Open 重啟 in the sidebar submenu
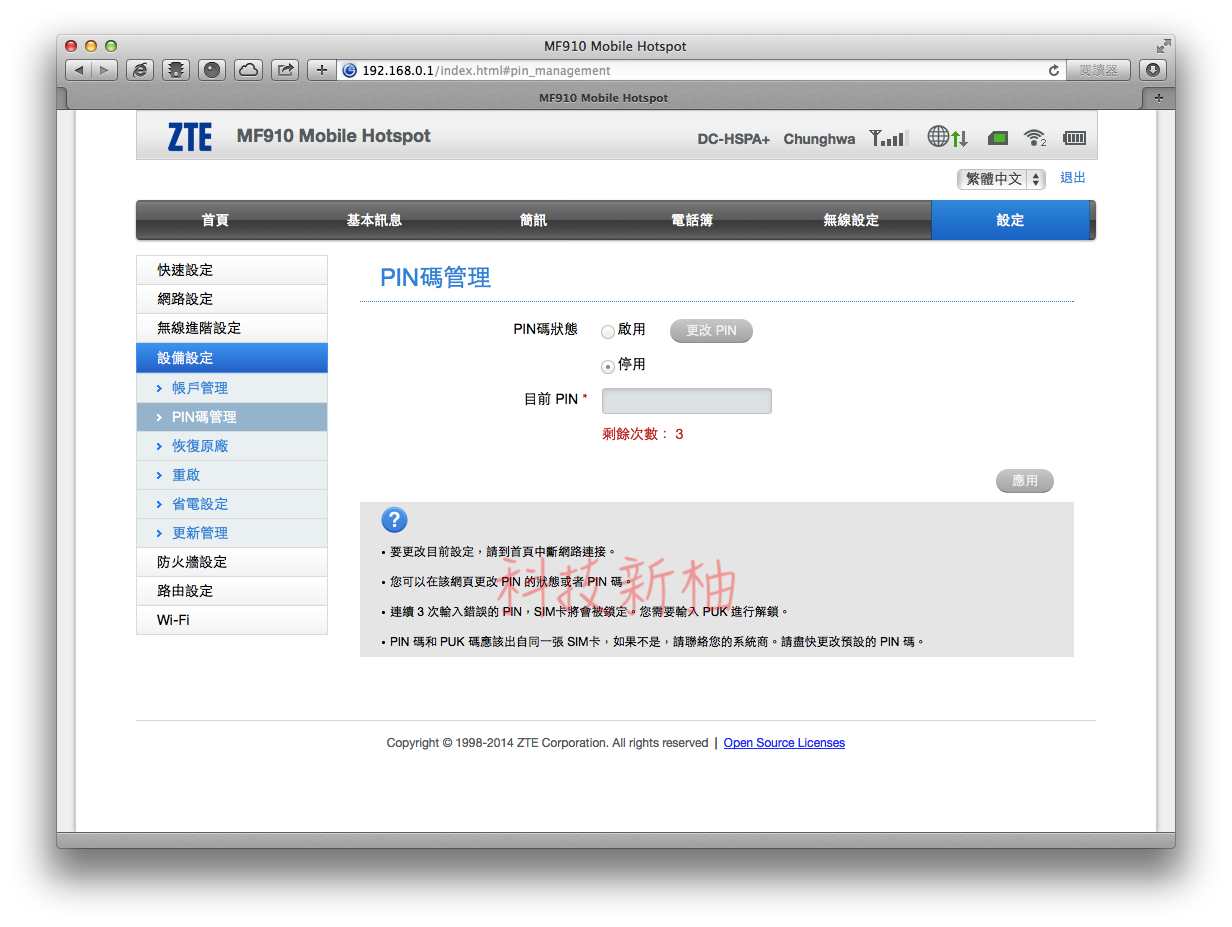 click(x=232, y=475)
